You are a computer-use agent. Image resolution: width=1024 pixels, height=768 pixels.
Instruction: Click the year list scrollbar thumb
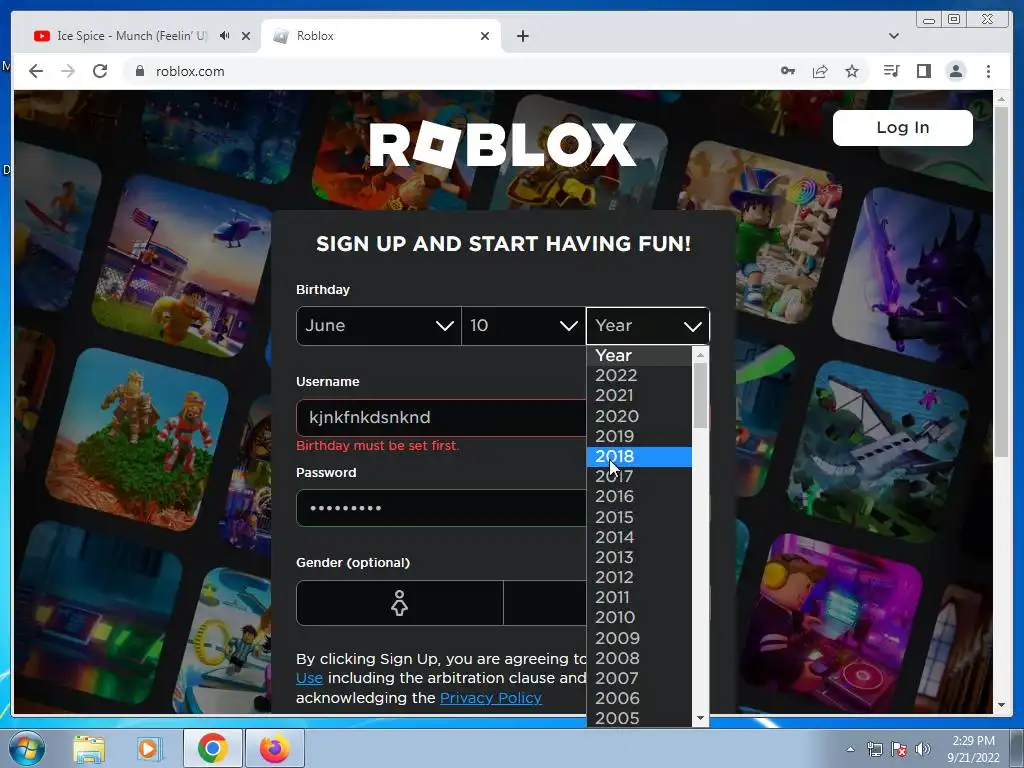coord(700,395)
